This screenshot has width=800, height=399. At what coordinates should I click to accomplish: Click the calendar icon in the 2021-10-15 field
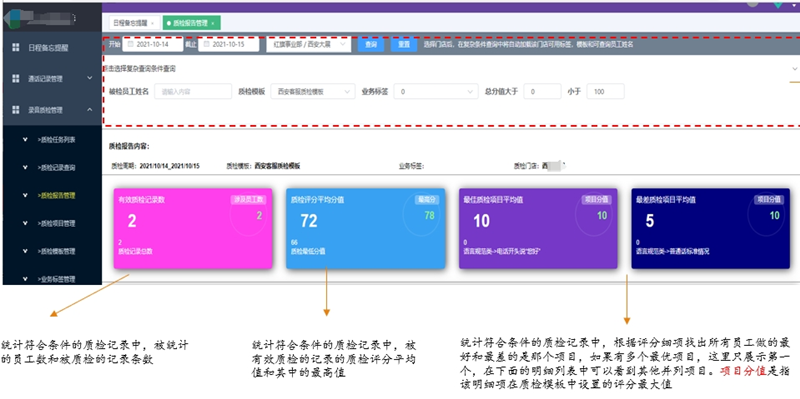point(207,44)
